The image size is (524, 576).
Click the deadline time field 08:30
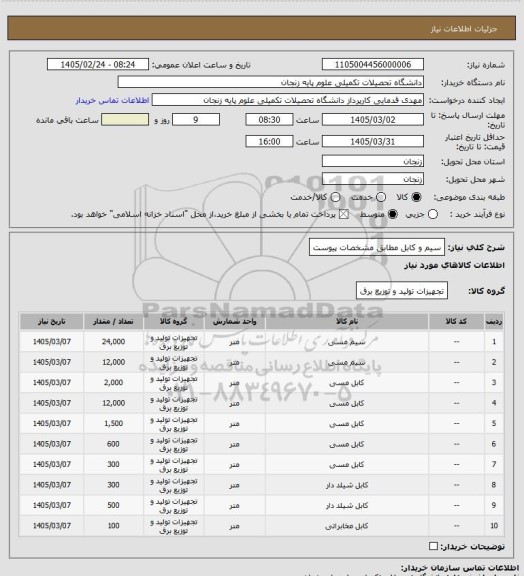269,120
